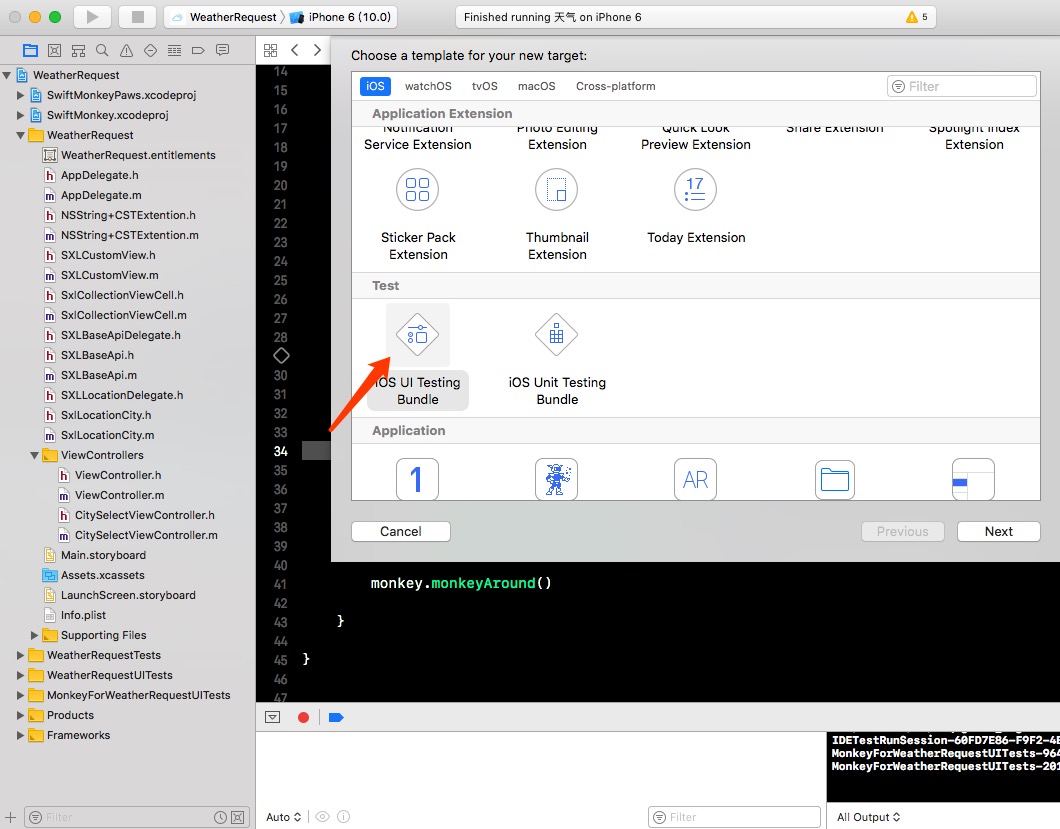Click the Previous button
Screen dimensions: 1060x829
(902, 531)
